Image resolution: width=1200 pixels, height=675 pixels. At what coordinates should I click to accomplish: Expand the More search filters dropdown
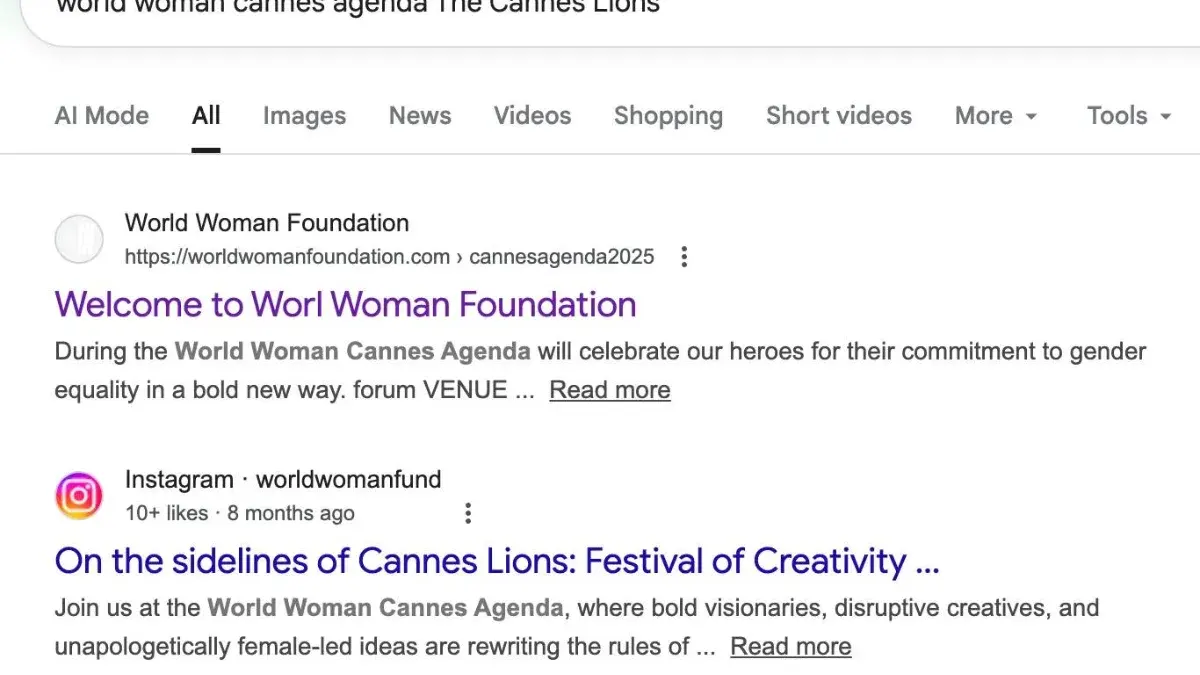pos(996,116)
